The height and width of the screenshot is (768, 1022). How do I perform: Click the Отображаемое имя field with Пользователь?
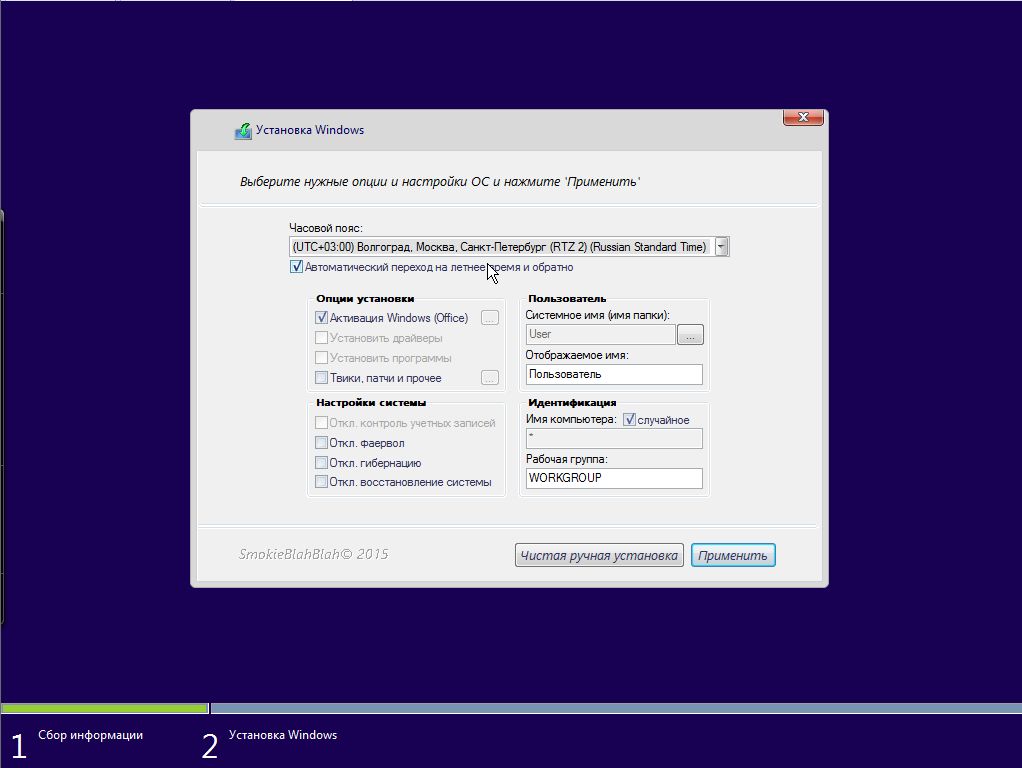click(x=614, y=374)
